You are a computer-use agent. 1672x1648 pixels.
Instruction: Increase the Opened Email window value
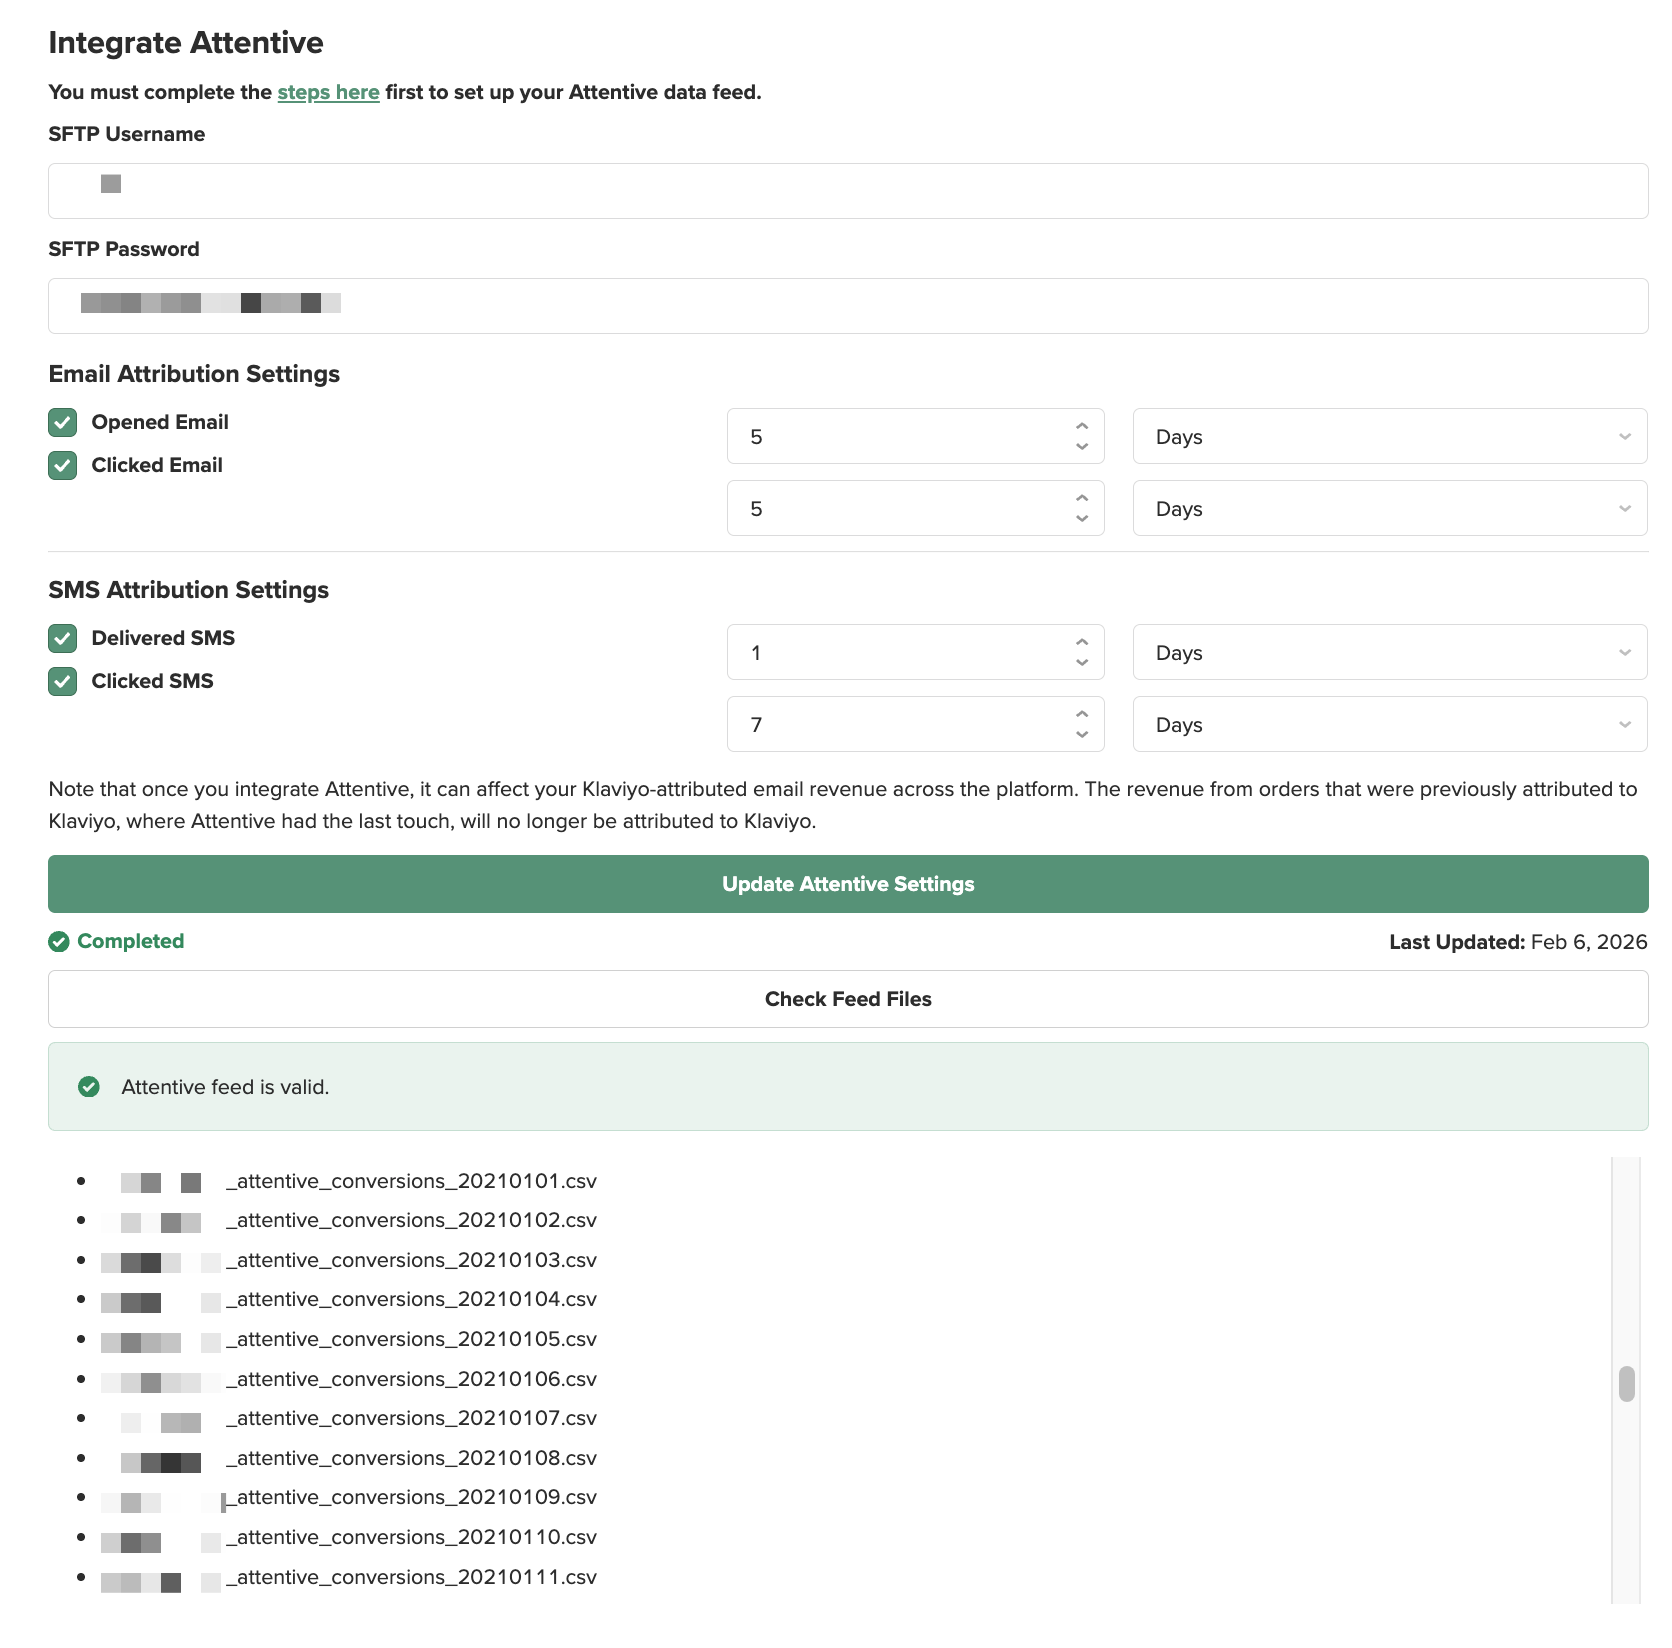tap(1082, 427)
